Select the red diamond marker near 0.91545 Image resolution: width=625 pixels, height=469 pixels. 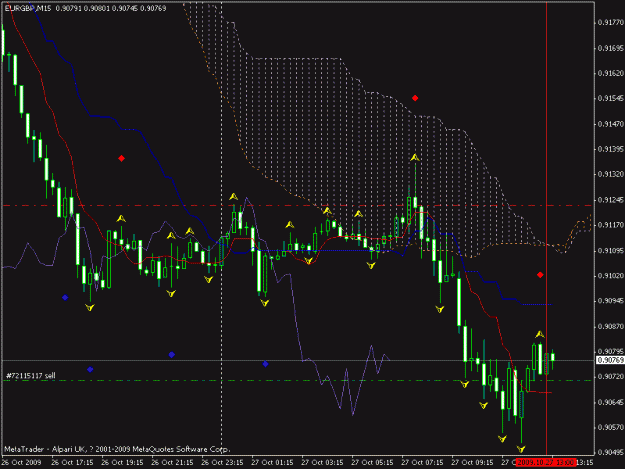point(415,98)
